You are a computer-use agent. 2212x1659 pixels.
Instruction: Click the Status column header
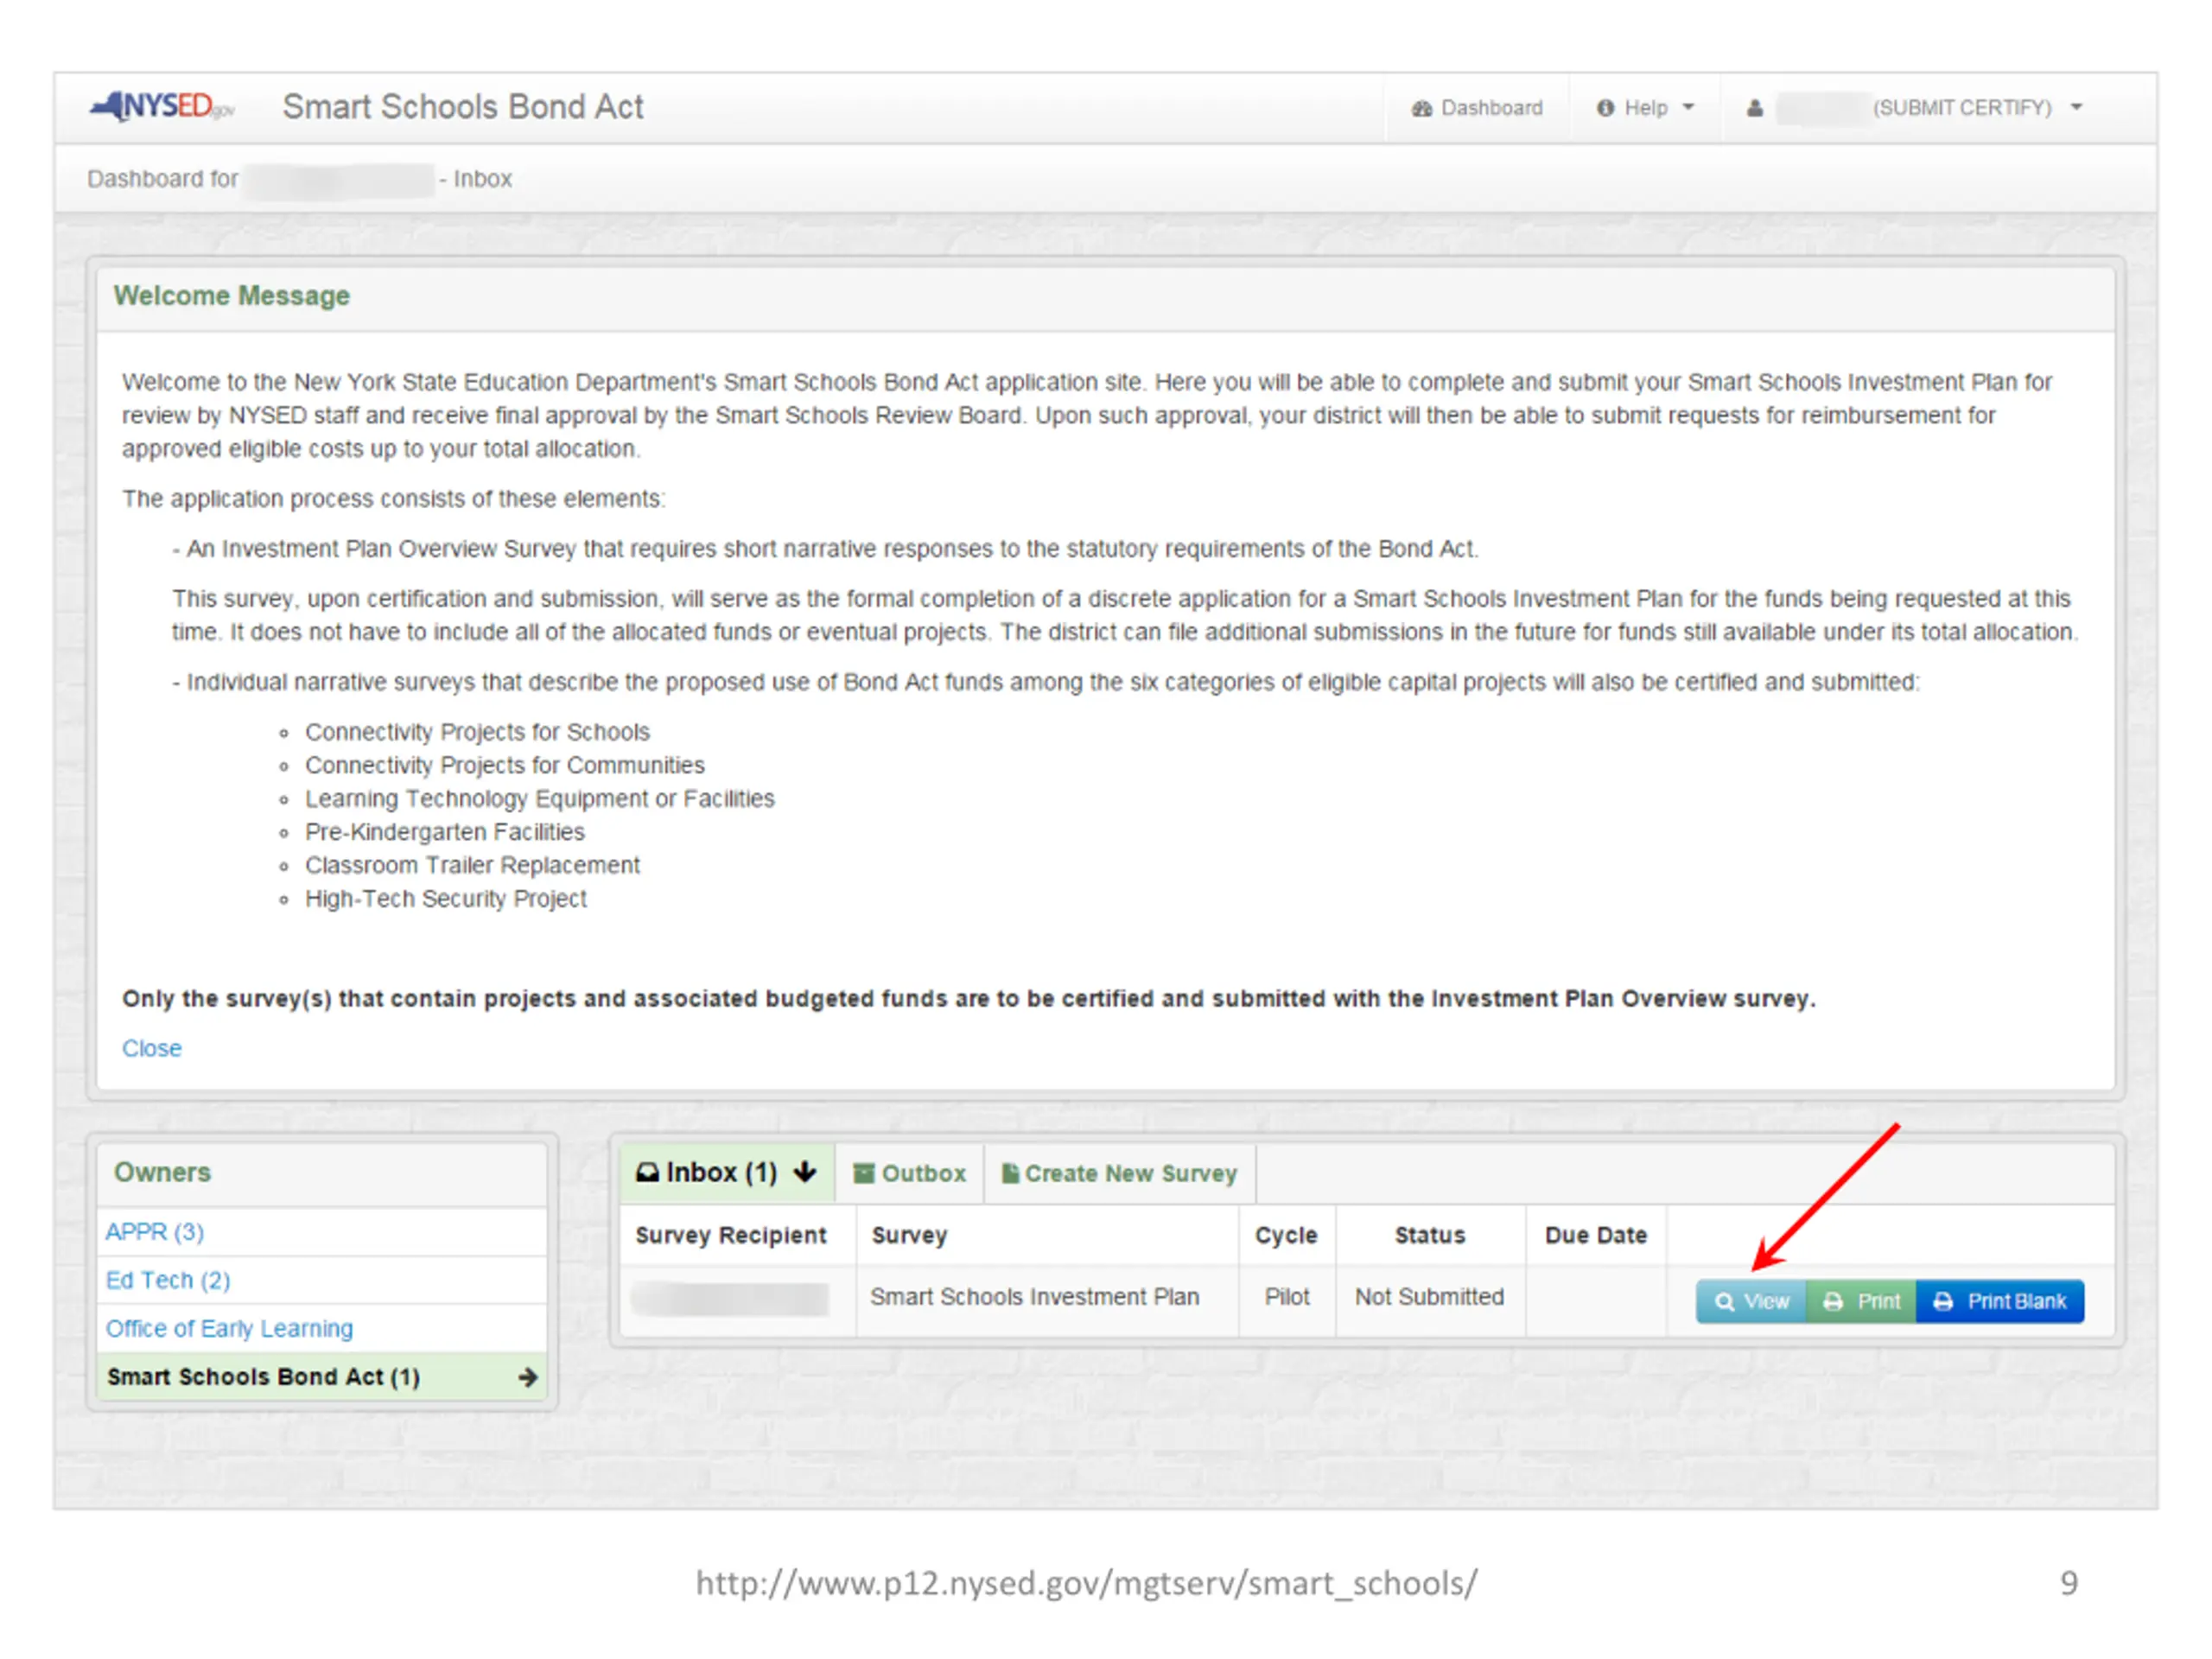1430,1235
